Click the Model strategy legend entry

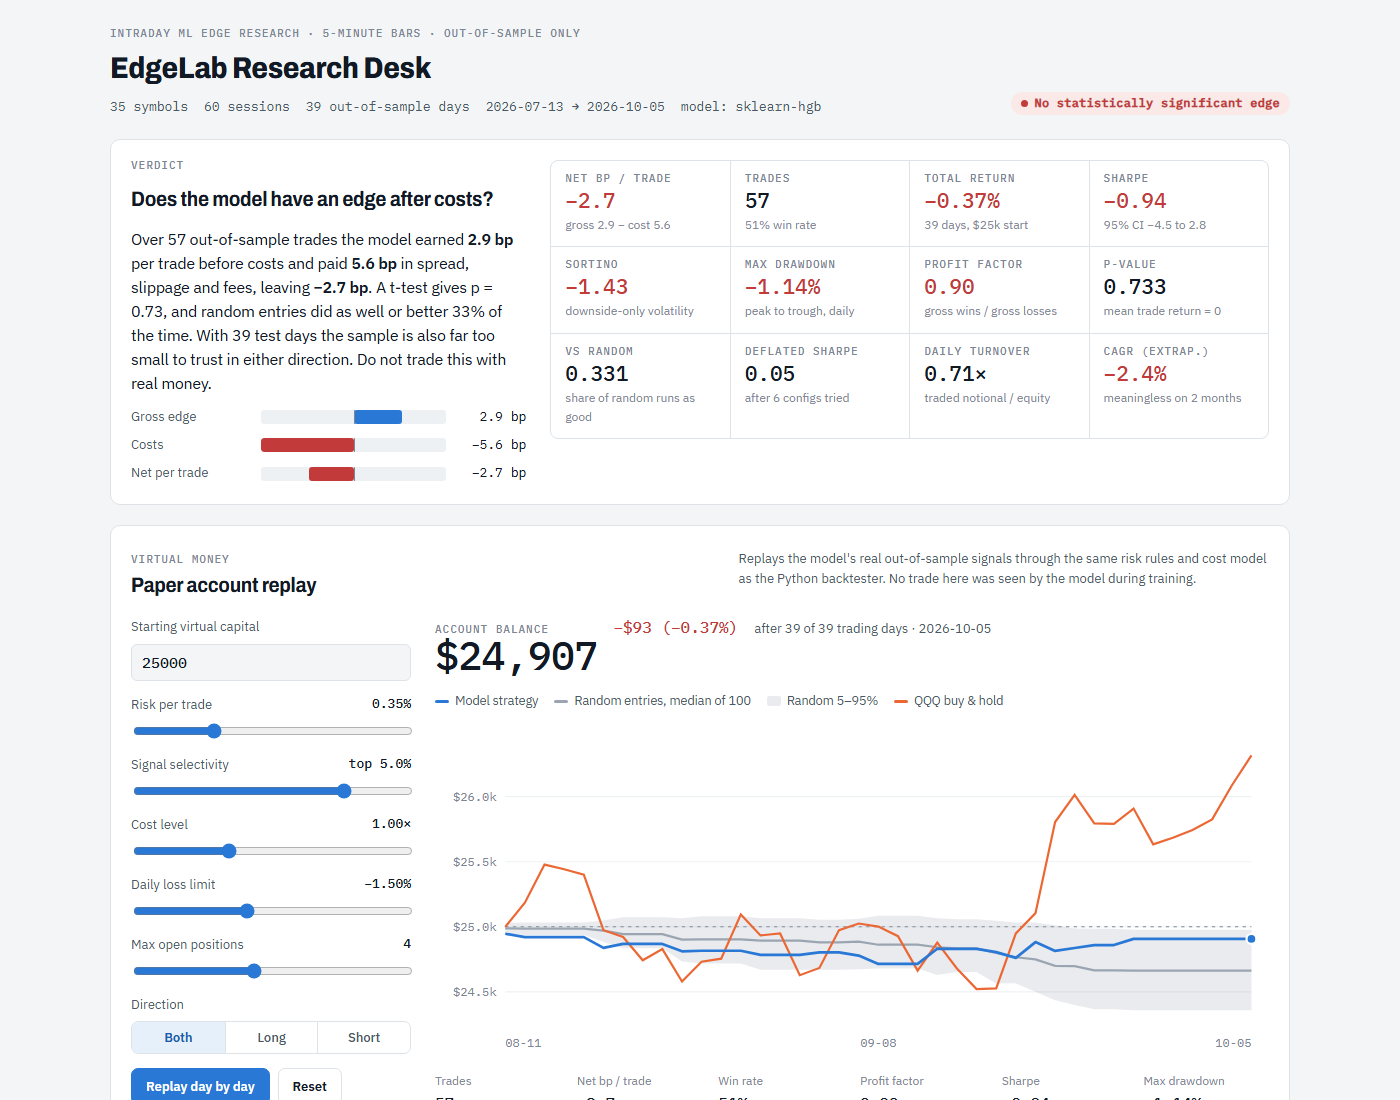pos(487,701)
